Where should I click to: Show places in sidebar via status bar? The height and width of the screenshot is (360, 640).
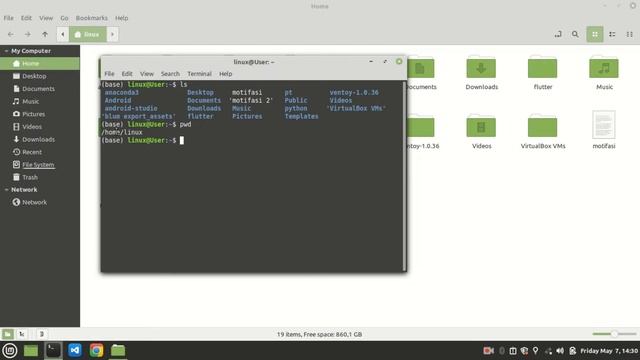point(7,334)
